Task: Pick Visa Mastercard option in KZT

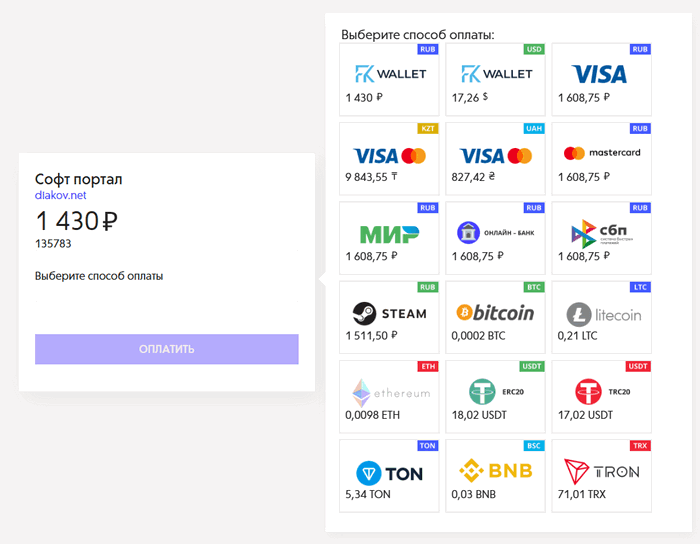Action: [389, 159]
